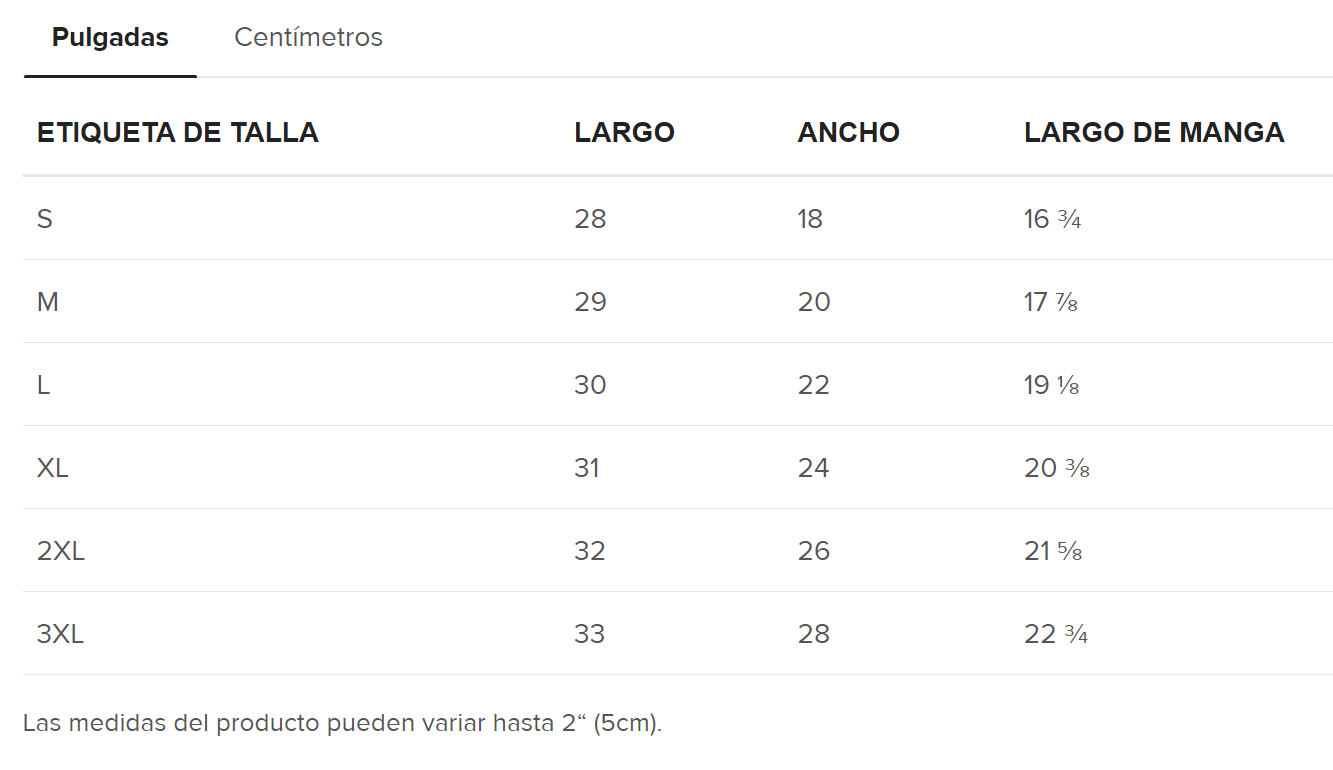Click the sleeve length value 17 ⅞
Viewport: 1333px width, 770px height.
(1051, 302)
